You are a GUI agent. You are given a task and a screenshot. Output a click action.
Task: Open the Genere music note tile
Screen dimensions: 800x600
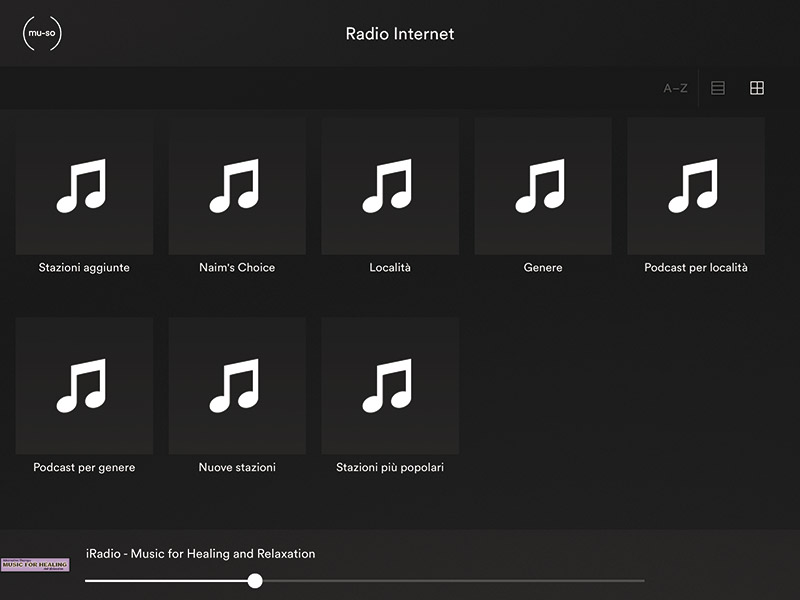pyautogui.click(x=543, y=186)
